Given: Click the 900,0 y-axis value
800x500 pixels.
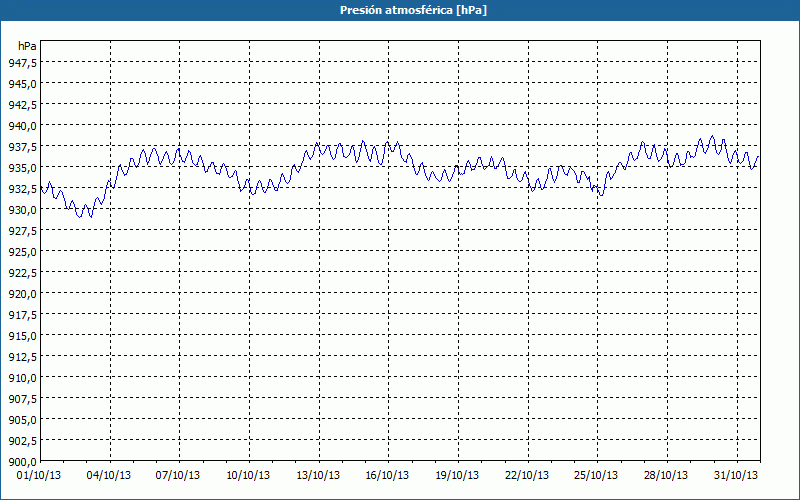Looking at the screenshot, I should tap(22, 462).
